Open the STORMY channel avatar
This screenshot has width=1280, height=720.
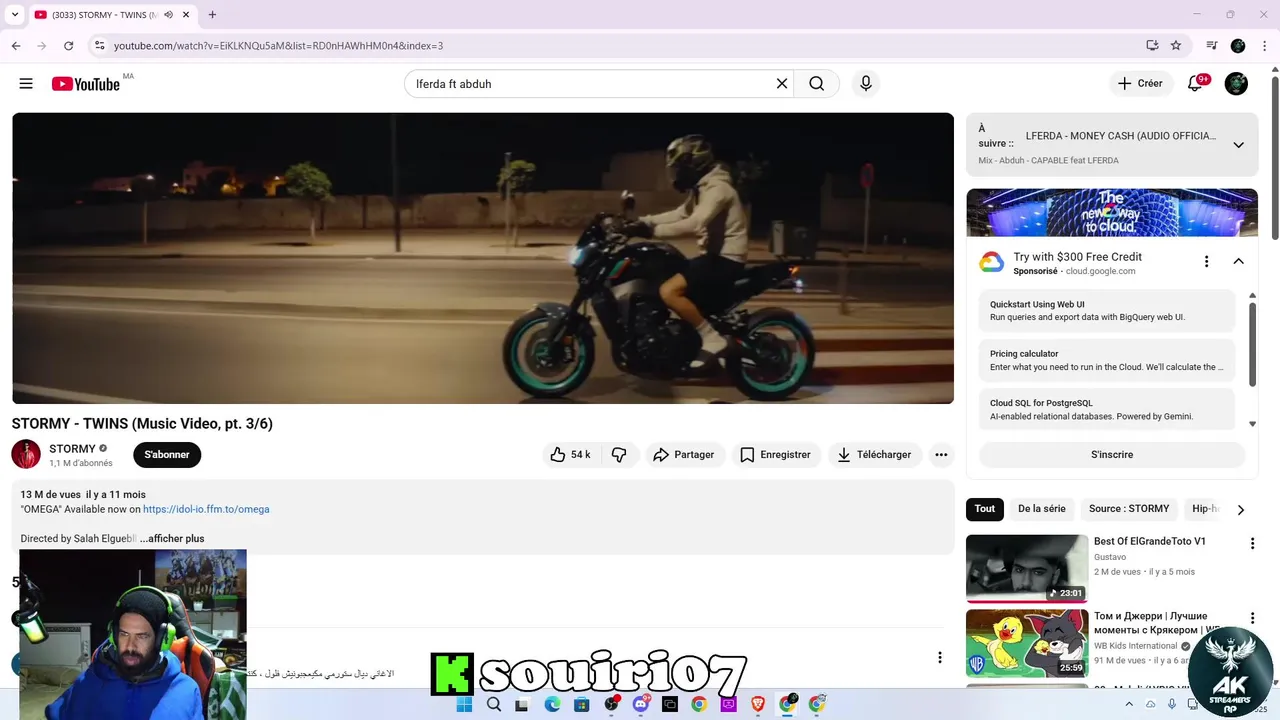pyautogui.click(x=26, y=454)
